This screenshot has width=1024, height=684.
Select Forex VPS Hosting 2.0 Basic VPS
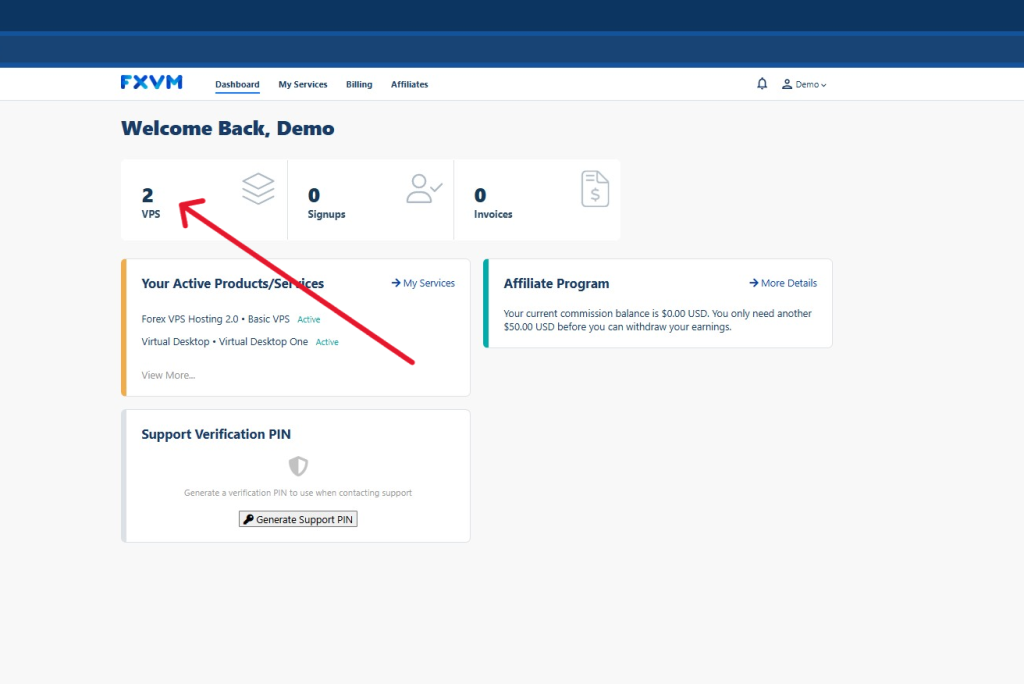(216, 319)
